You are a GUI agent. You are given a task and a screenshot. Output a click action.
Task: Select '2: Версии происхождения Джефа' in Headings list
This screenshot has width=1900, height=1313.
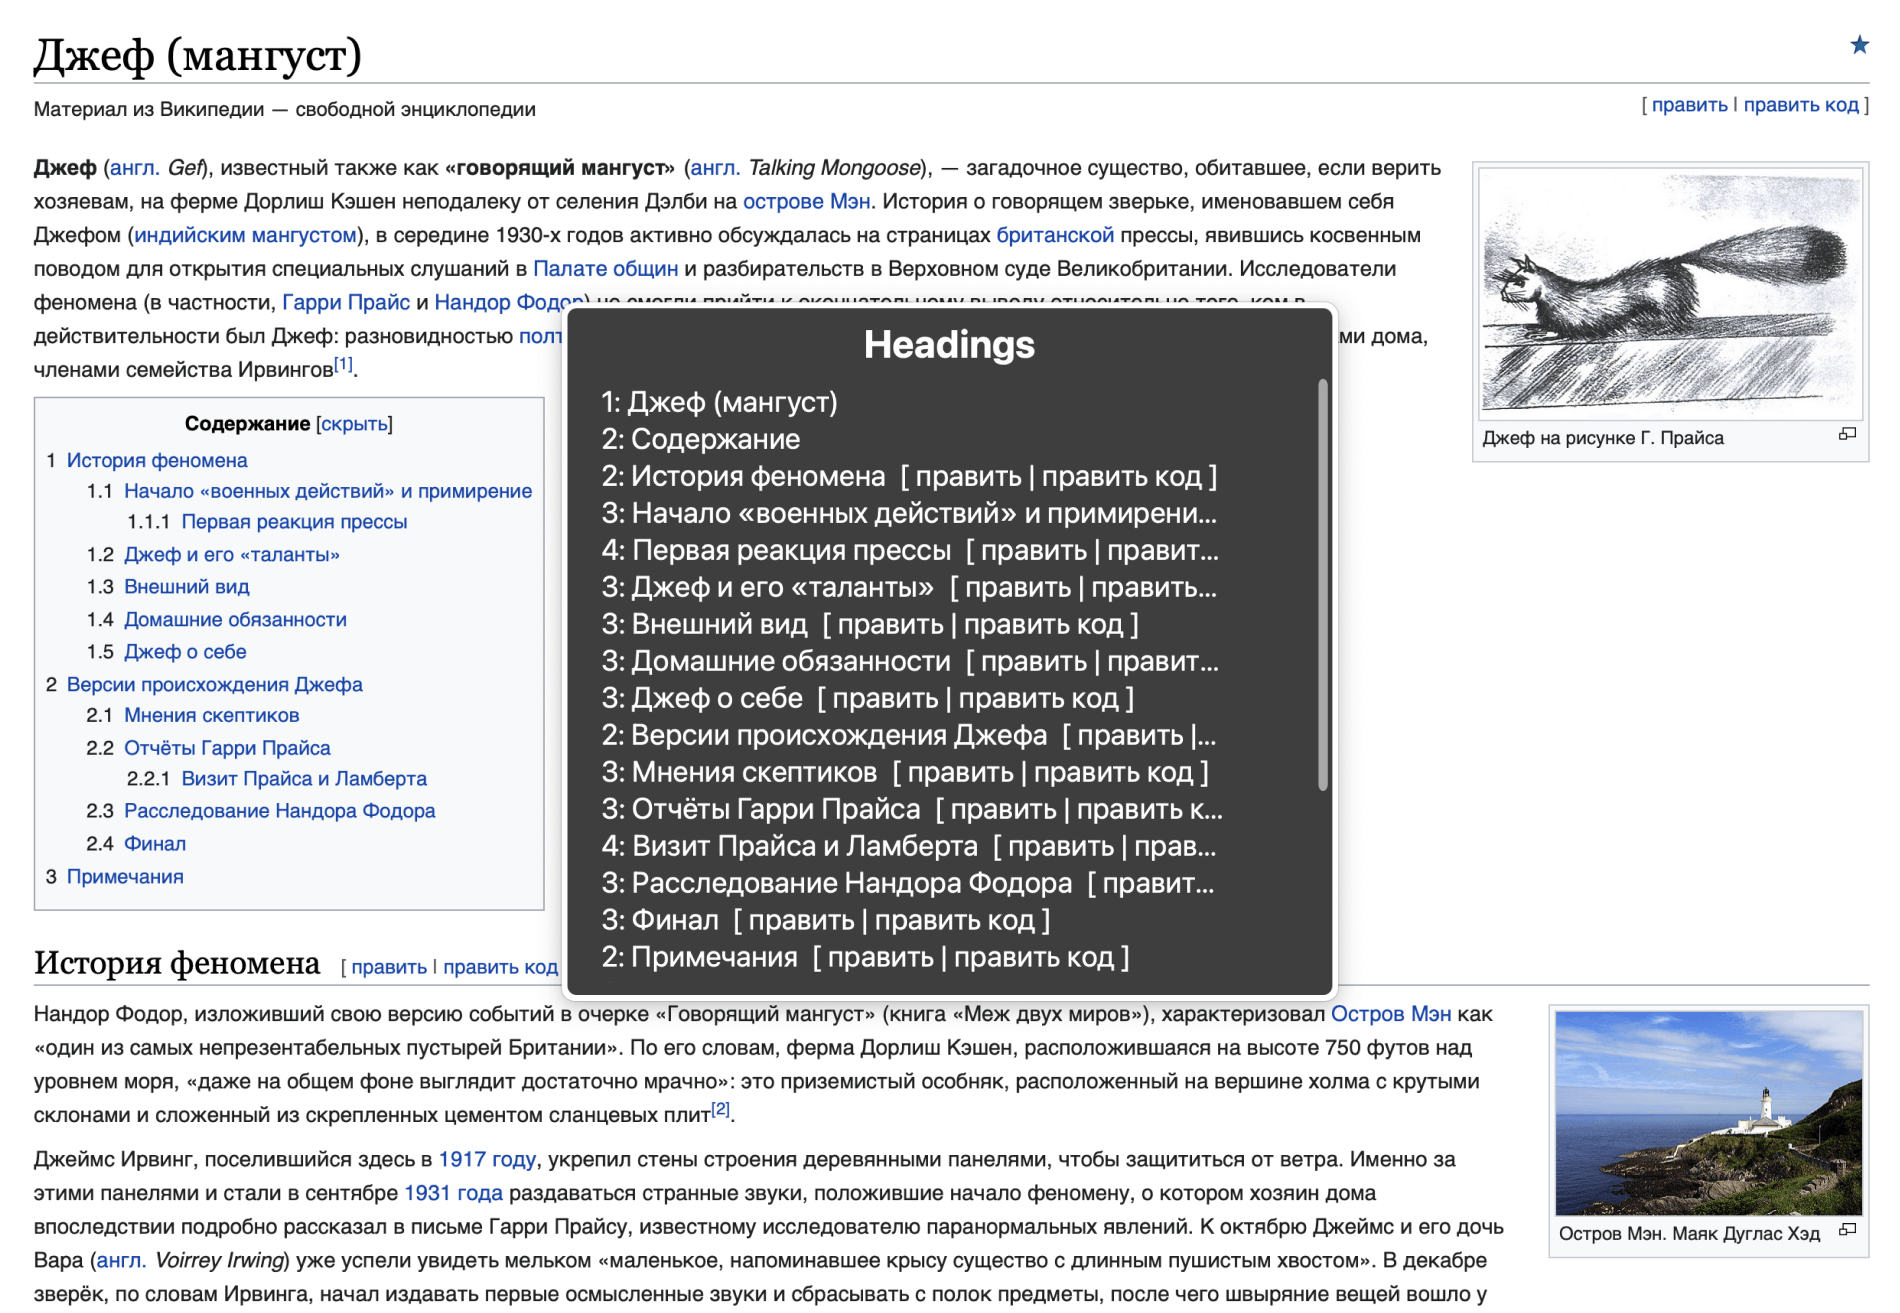click(x=909, y=735)
